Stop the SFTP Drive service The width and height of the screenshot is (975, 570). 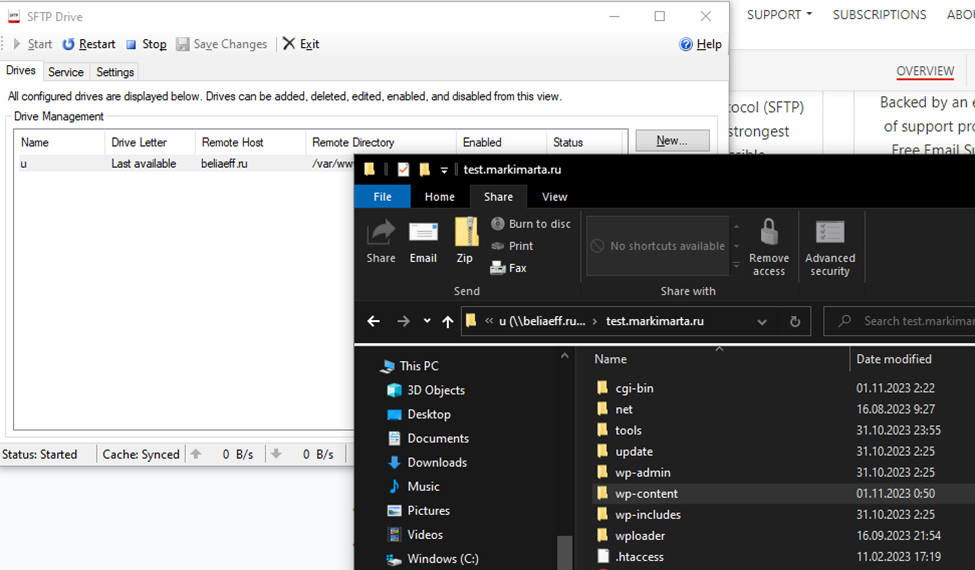click(146, 44)
